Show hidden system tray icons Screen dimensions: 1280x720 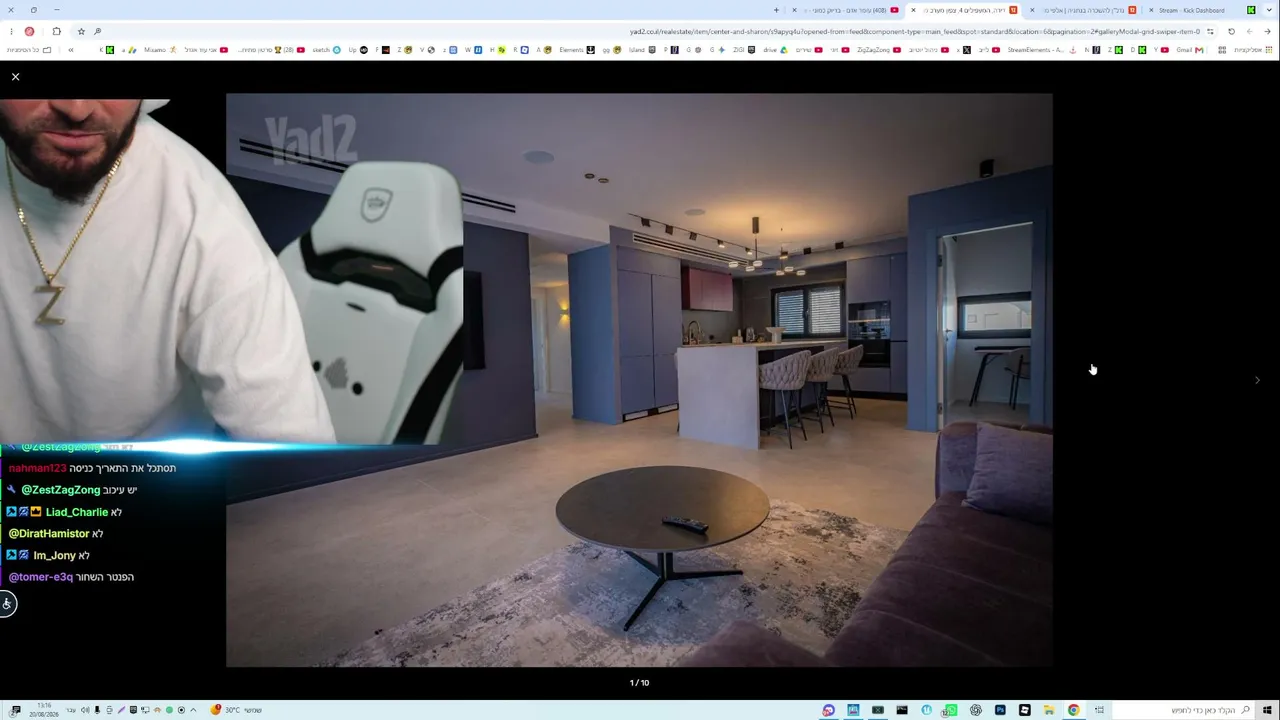click(193, 710)
